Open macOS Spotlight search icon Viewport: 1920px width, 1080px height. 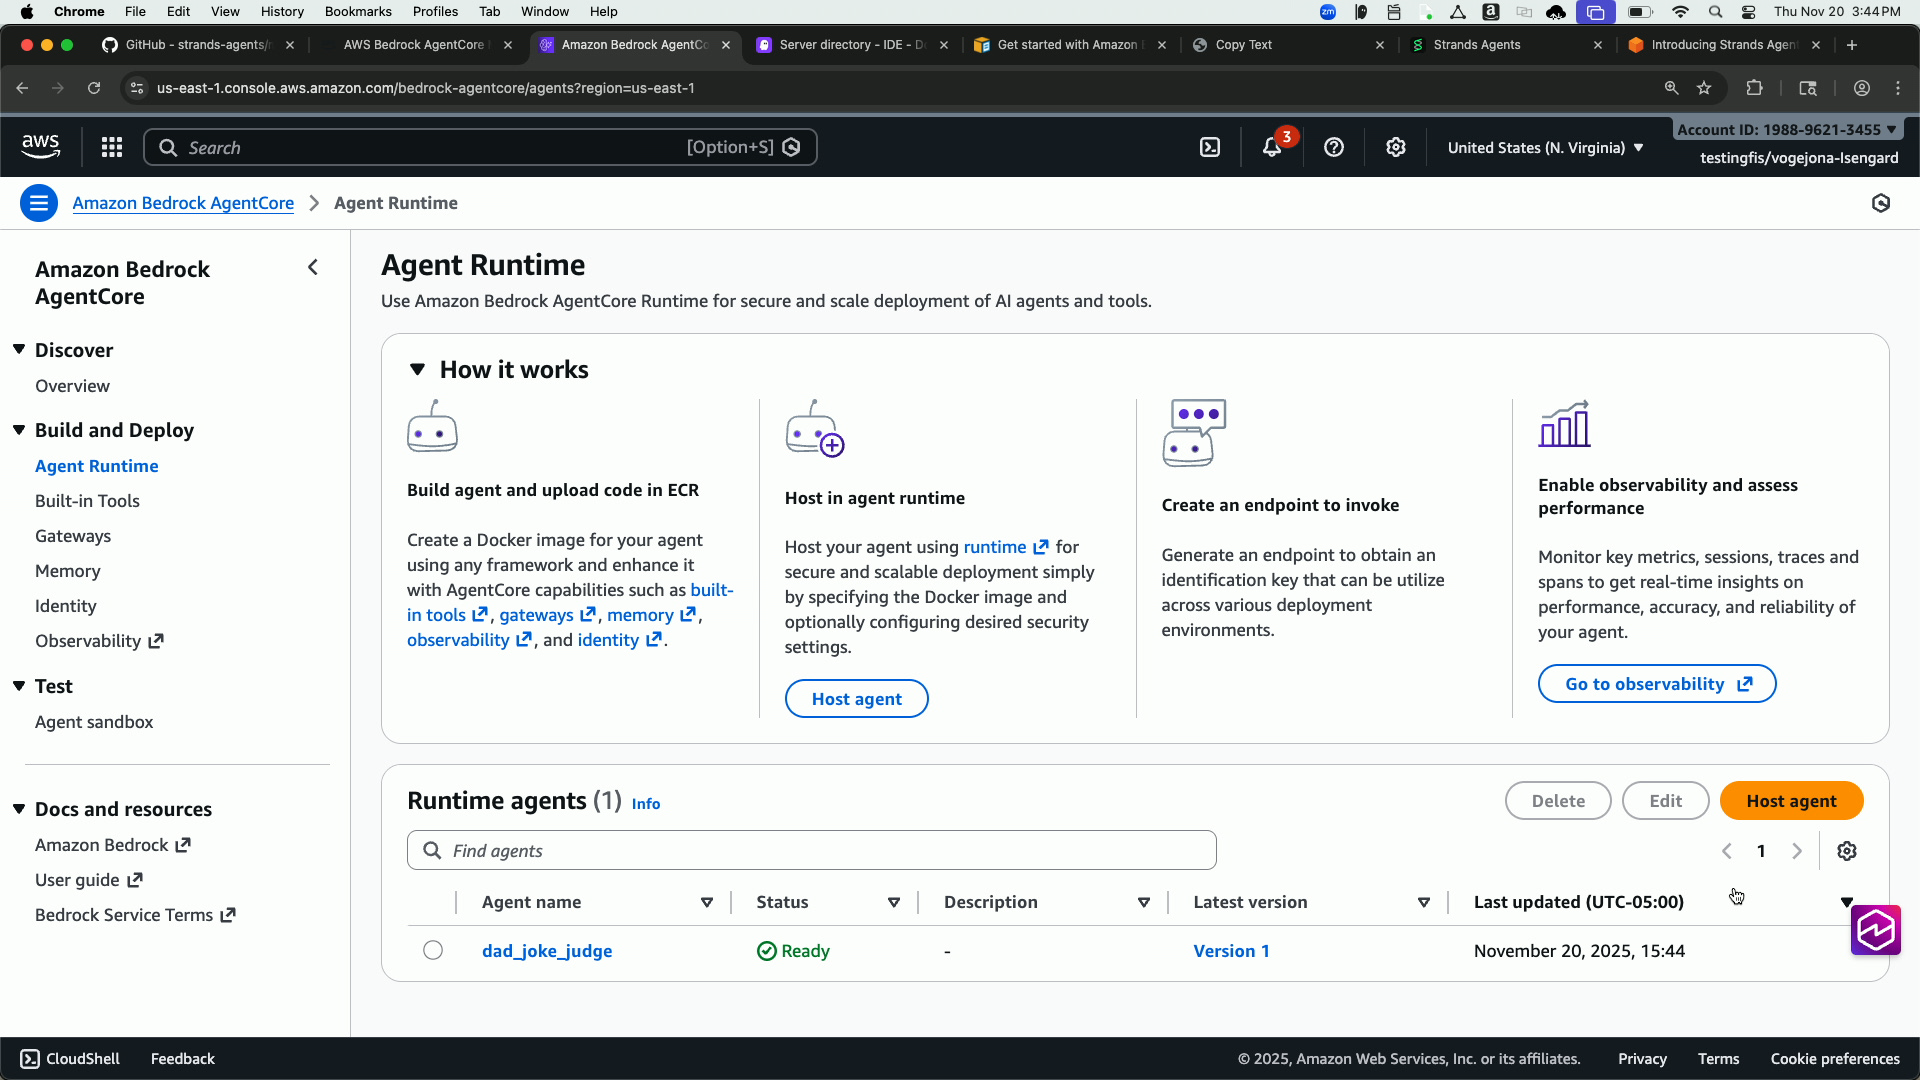click(1716, 12)
